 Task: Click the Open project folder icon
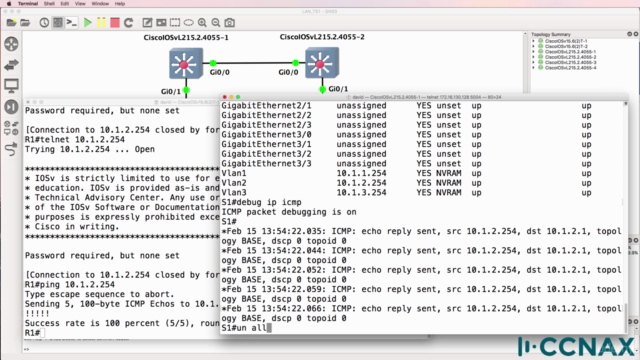25,22
